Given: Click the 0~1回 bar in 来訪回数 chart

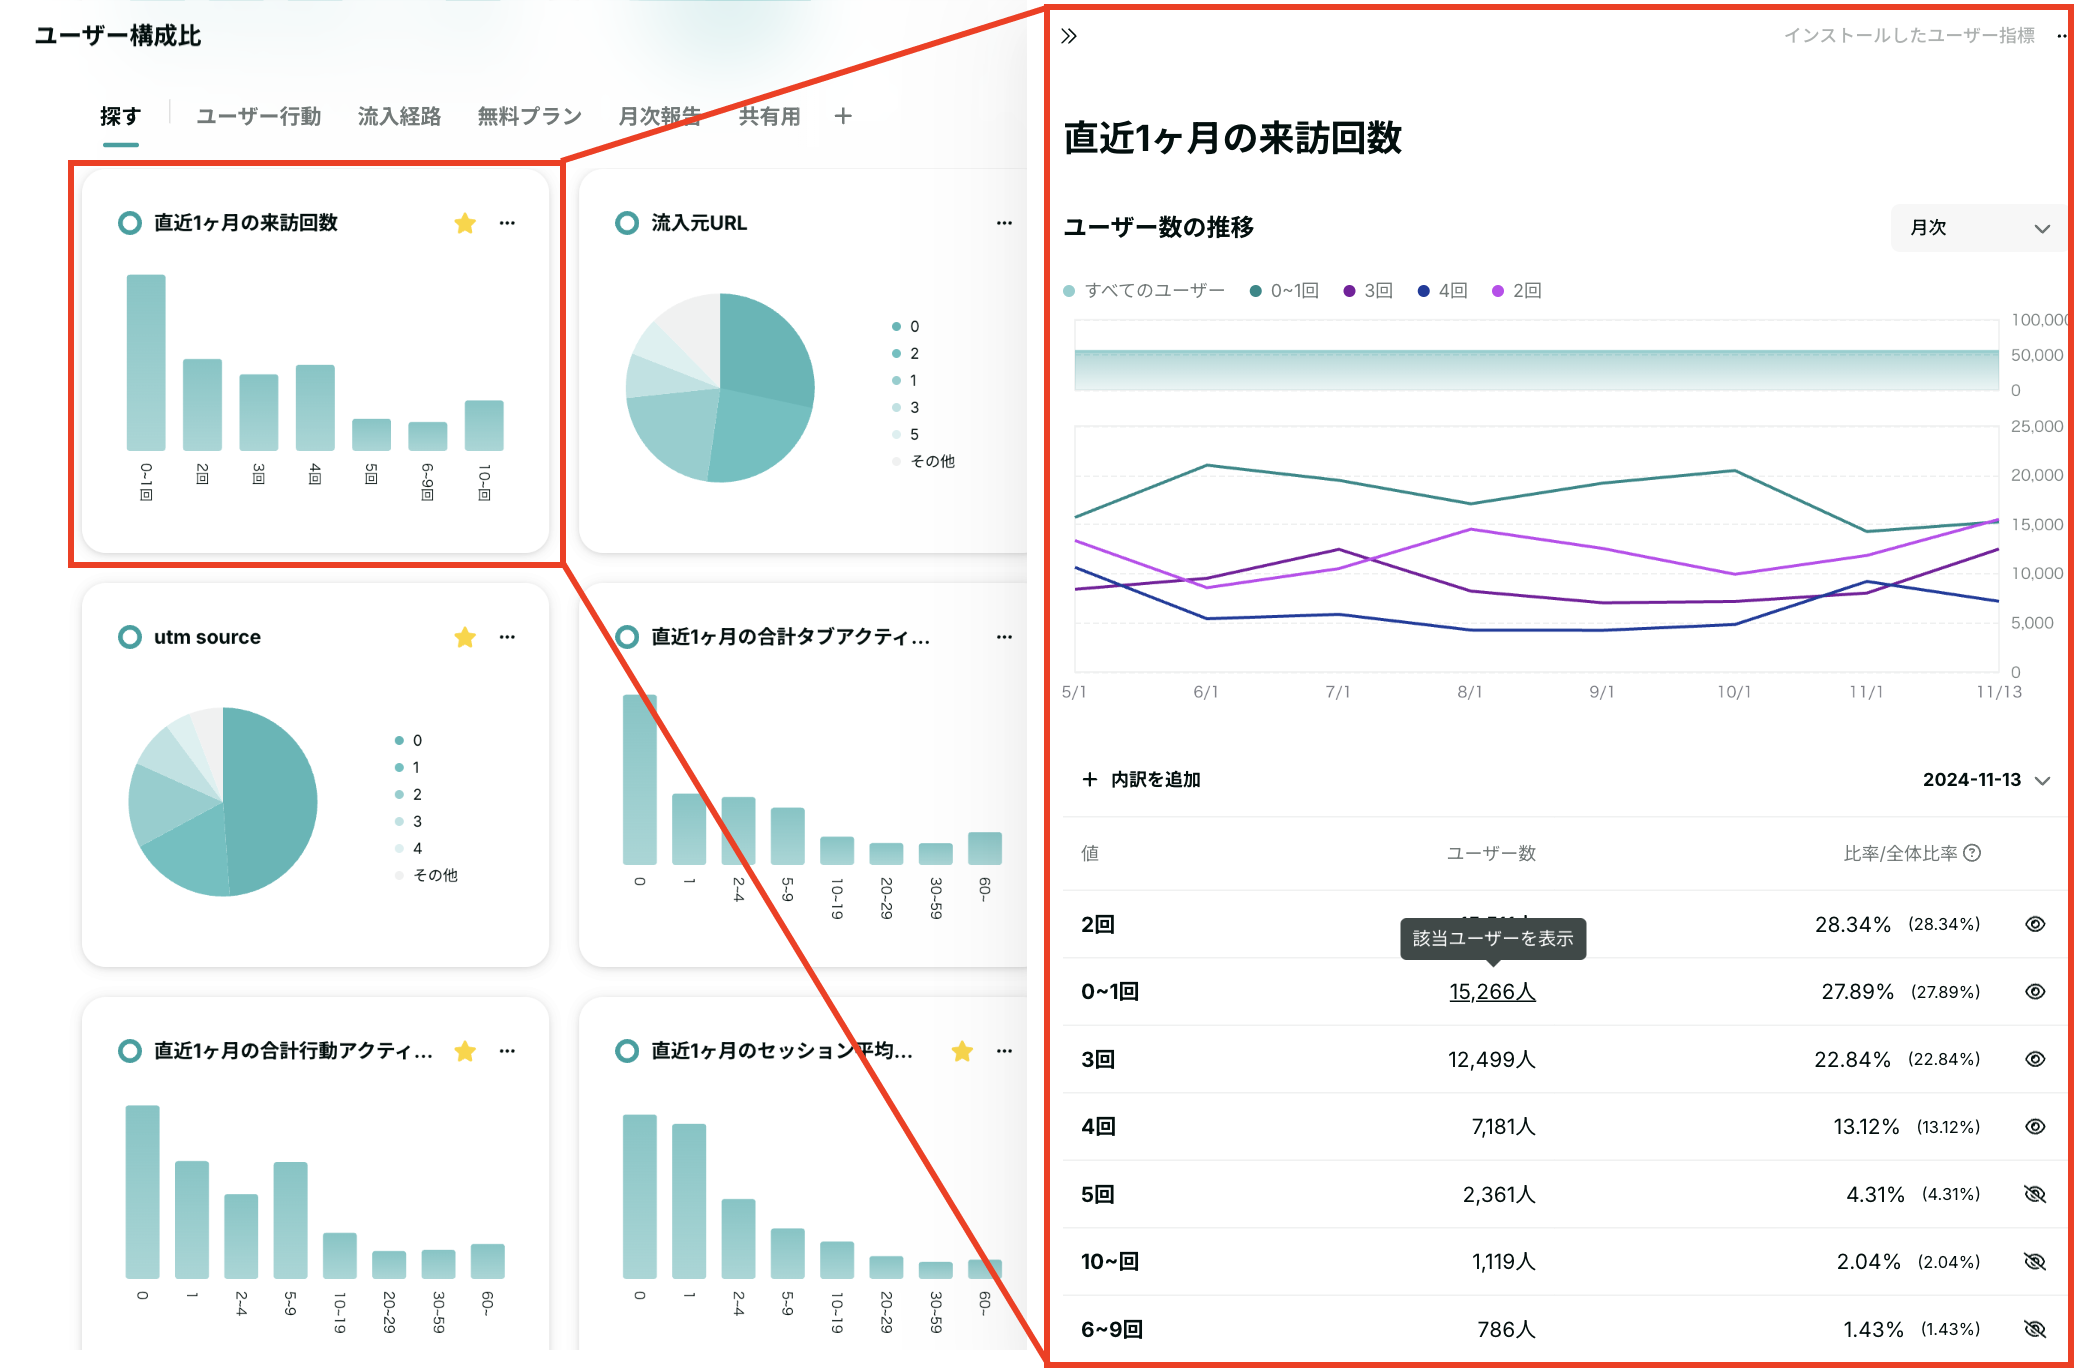Looking at the screenshot, I should (146, 362).
